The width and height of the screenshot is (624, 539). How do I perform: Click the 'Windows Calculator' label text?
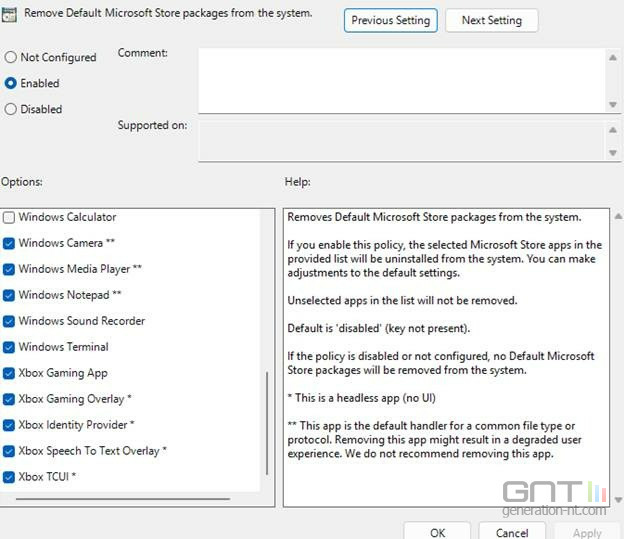click(x=67, y=217)
